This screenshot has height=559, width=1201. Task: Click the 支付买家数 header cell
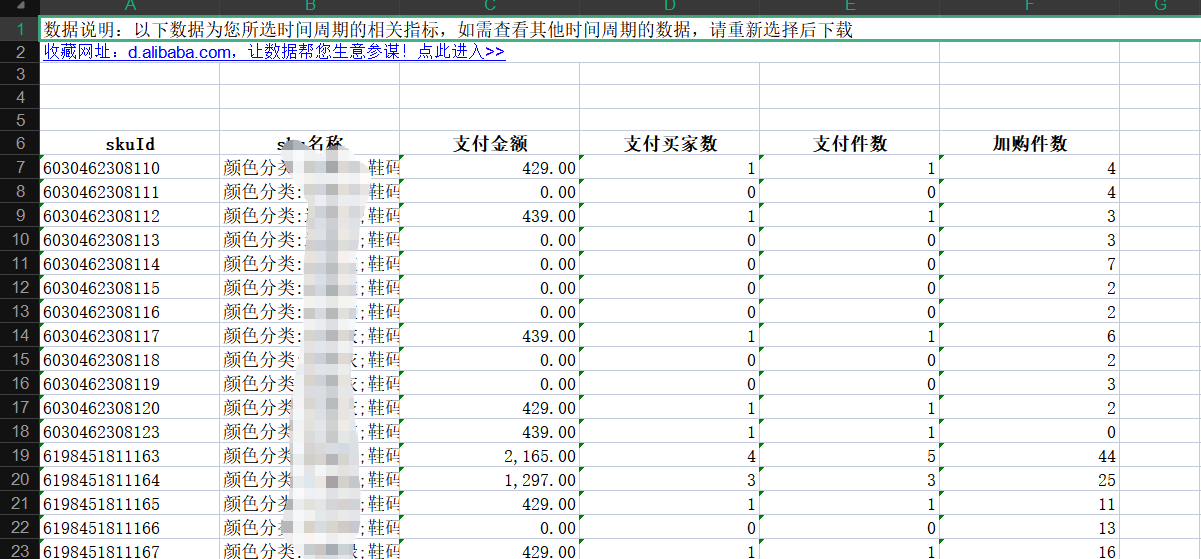pos(670,144)
